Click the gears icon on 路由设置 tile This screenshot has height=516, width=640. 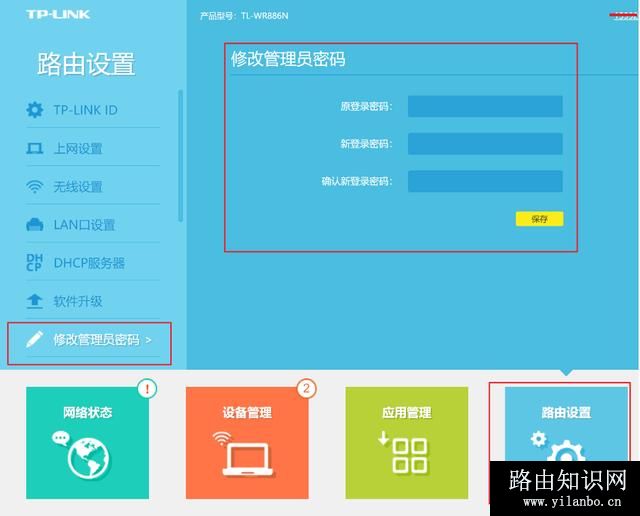(558, 446)
